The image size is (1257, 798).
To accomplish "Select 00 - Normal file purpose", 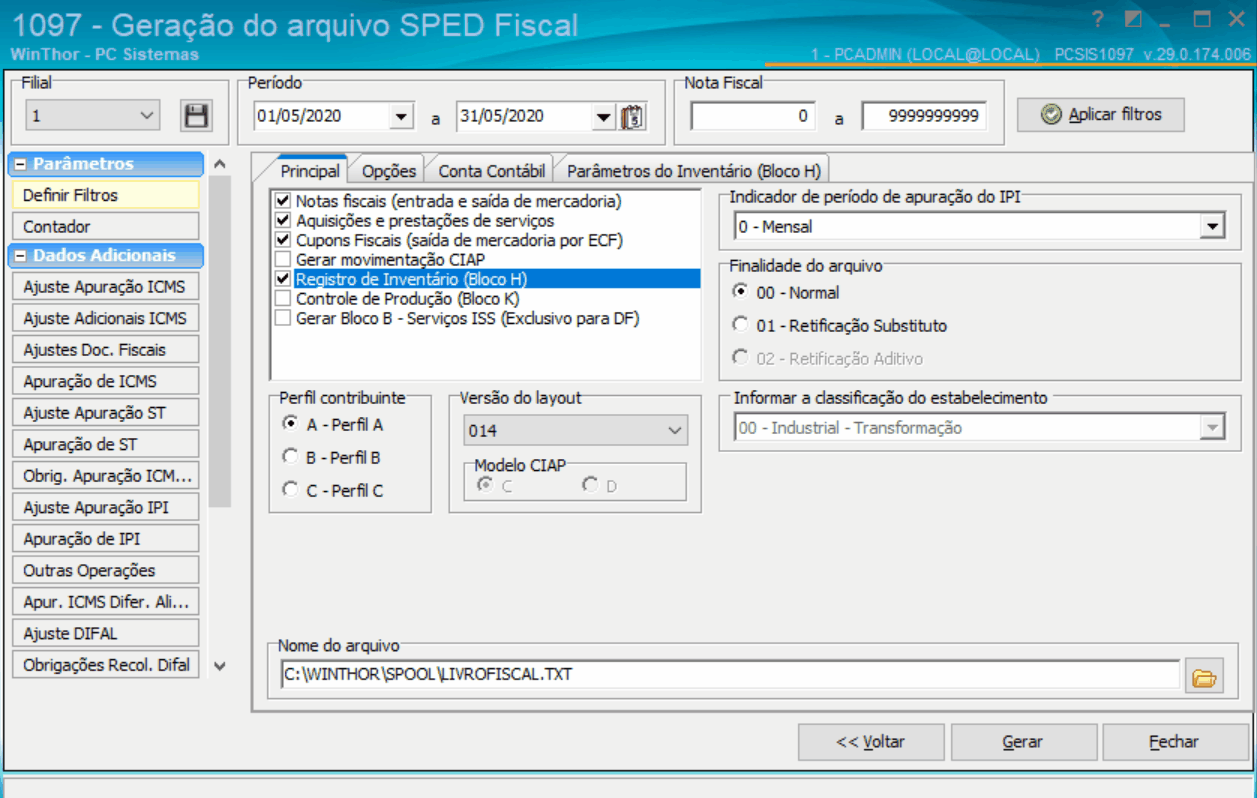I will 740,292.
